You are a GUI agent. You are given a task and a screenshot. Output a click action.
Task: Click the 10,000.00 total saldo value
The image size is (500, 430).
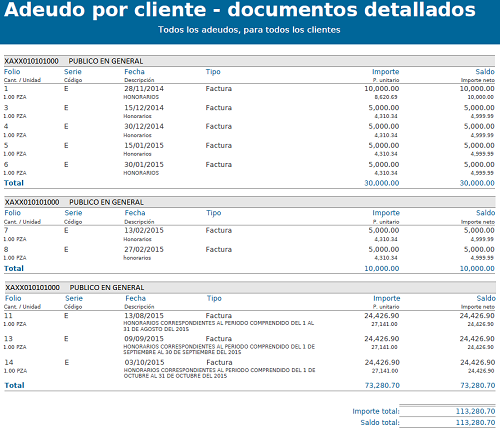point(477,268)
